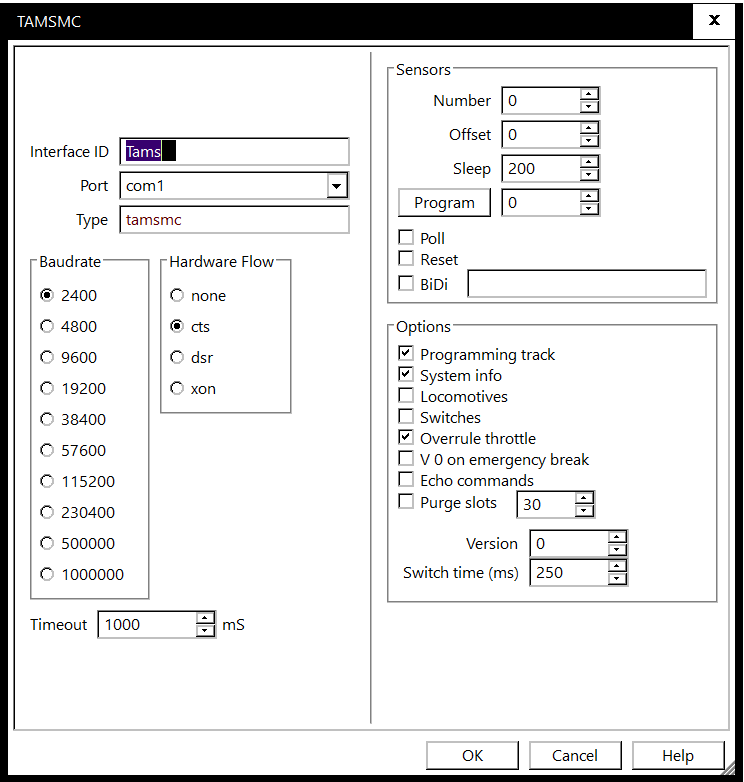Click the OK button
This screenshot has height=782, width=744.
coord(472,755)
